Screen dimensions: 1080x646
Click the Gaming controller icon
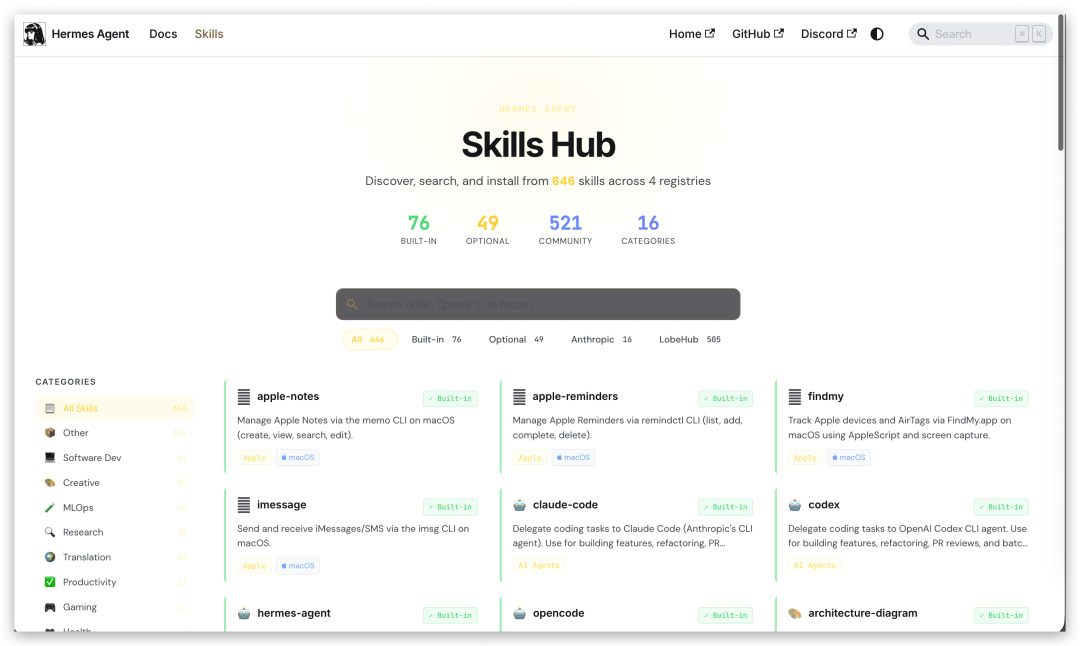[50, 607]
